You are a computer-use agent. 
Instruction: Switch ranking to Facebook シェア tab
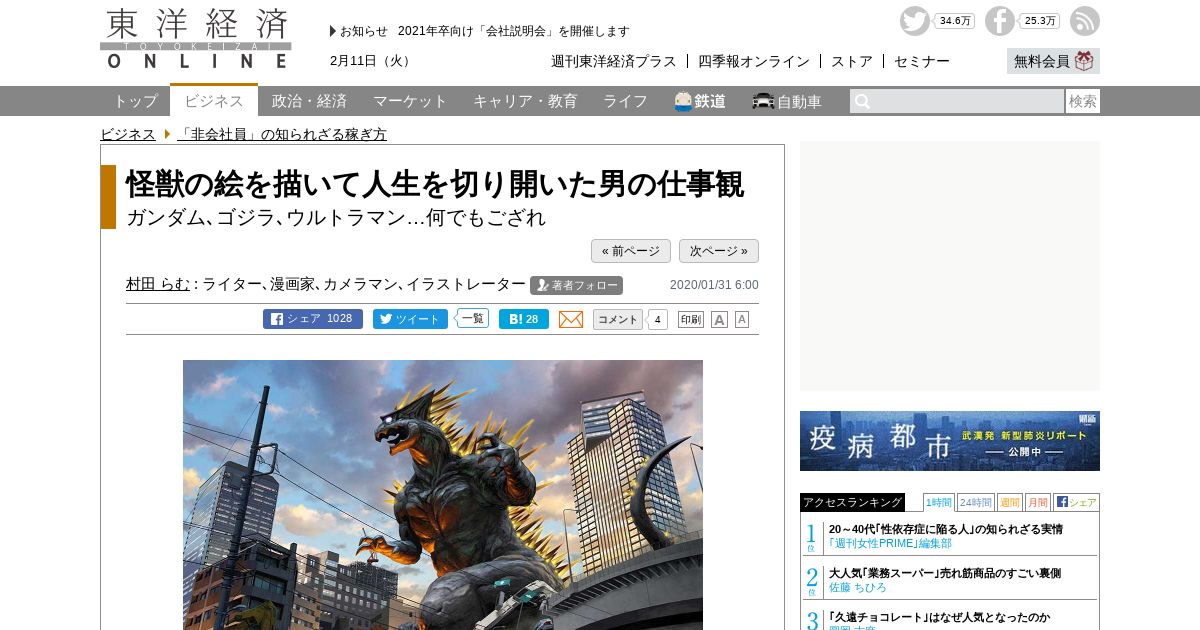(x=1076, y=502)
